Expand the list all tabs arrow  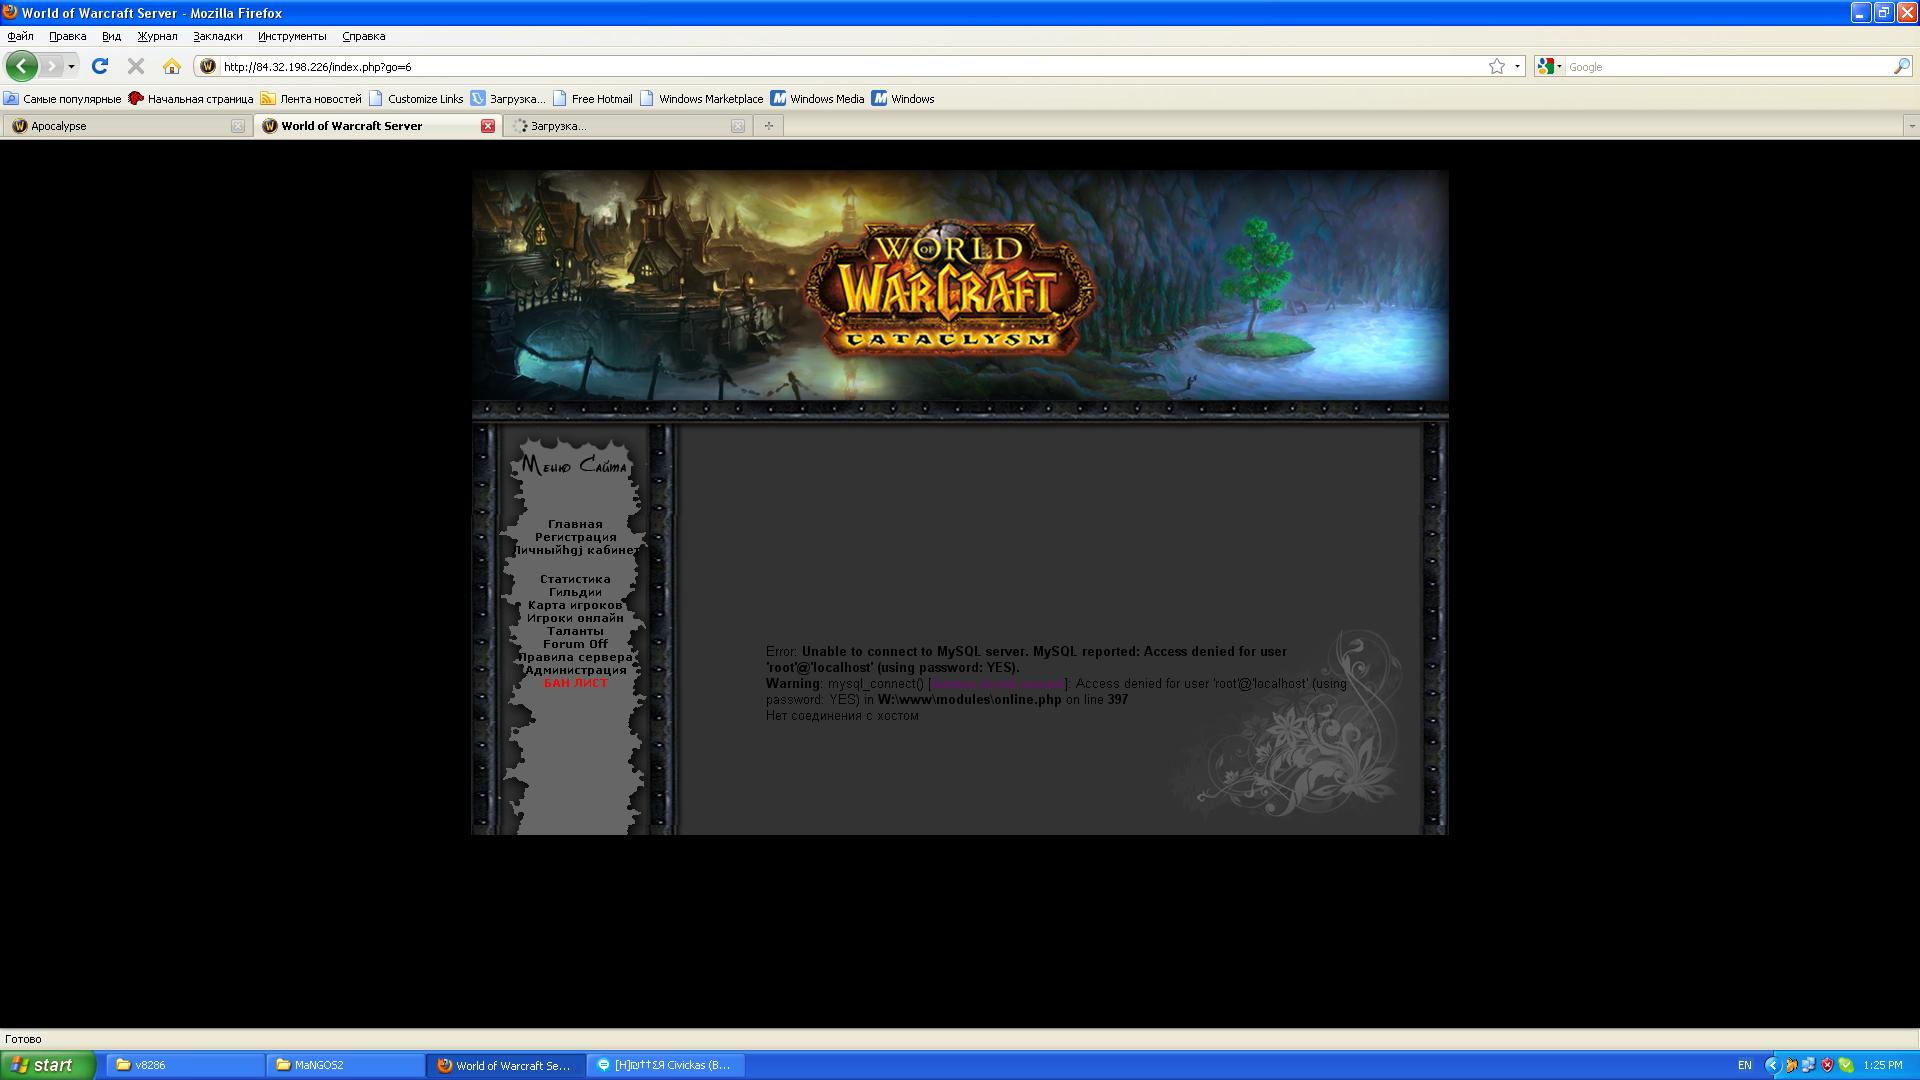[x=1911, y=125]
